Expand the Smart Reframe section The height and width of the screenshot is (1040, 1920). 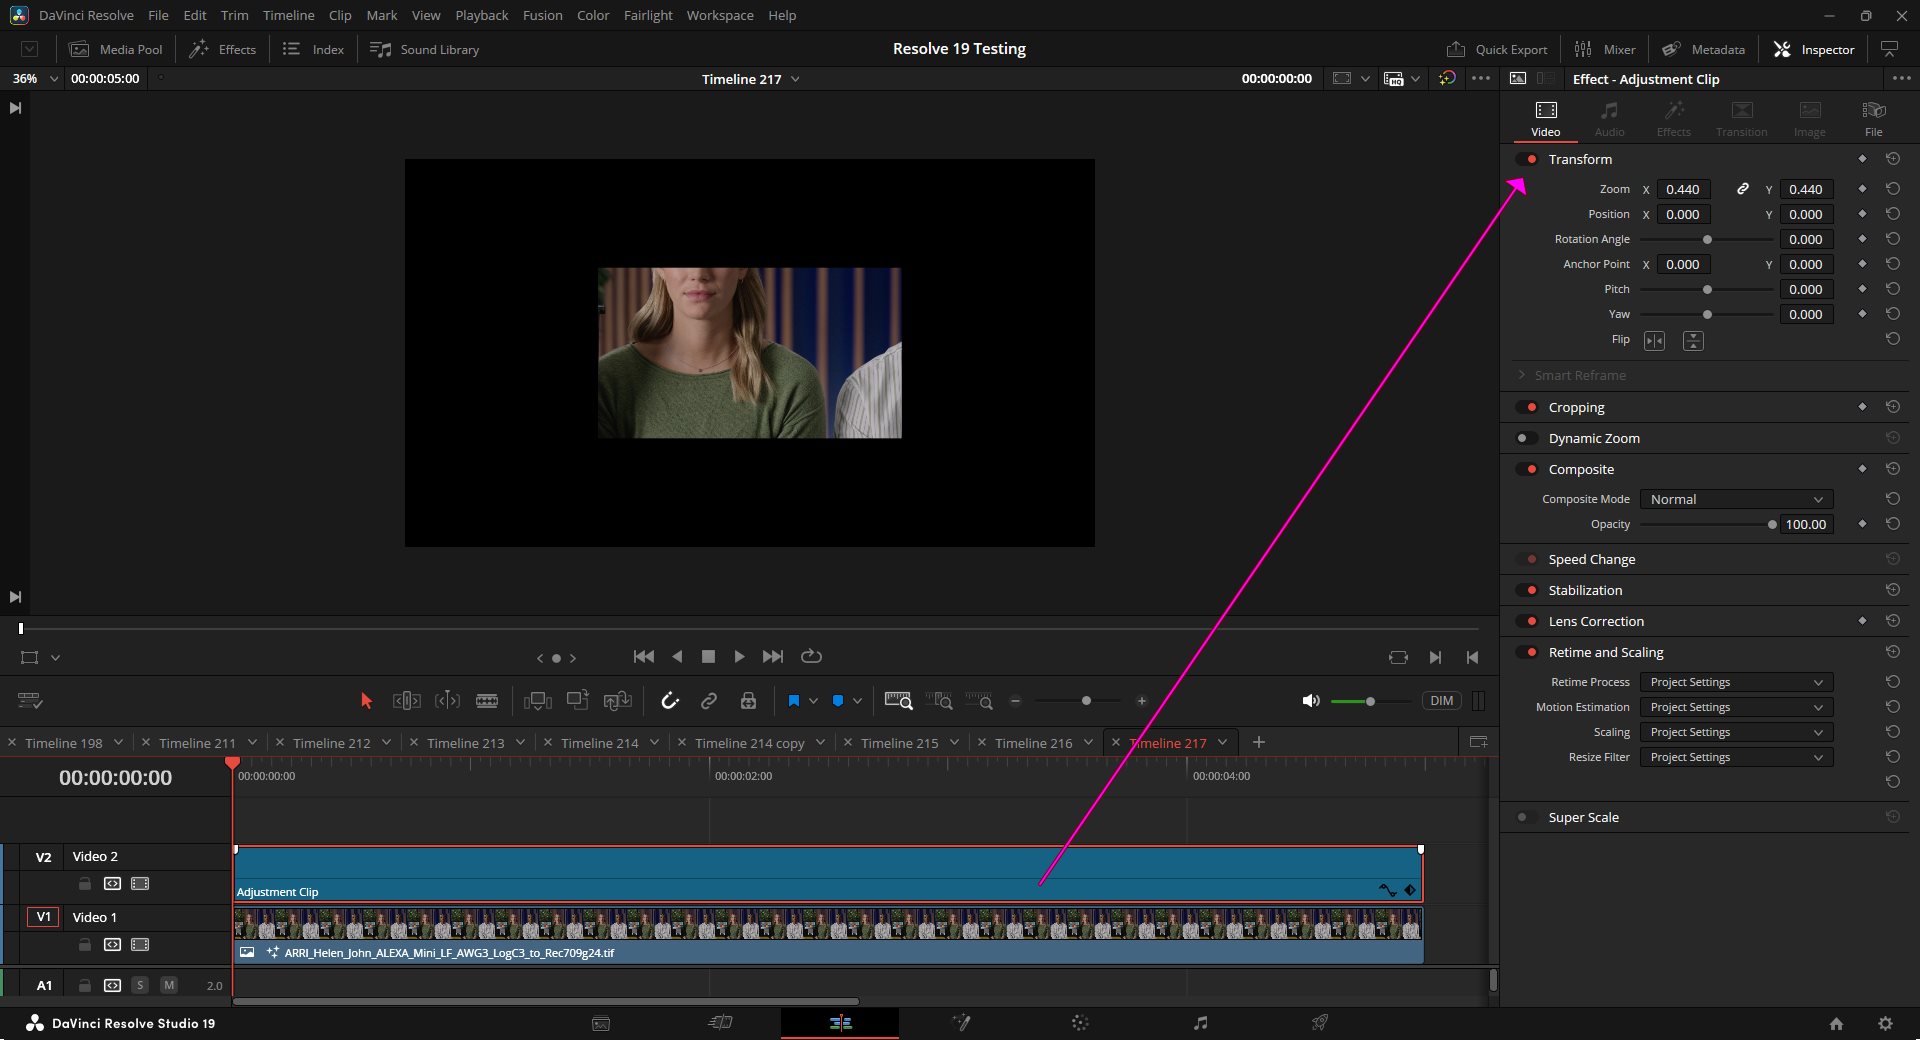pos(1522,375)
